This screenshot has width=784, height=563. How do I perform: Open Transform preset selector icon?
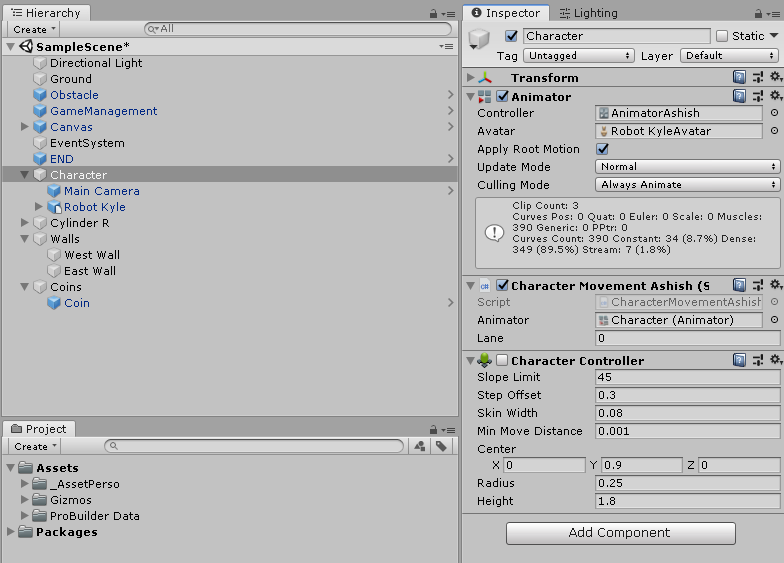pyautogui.click(x=758, y=77)
